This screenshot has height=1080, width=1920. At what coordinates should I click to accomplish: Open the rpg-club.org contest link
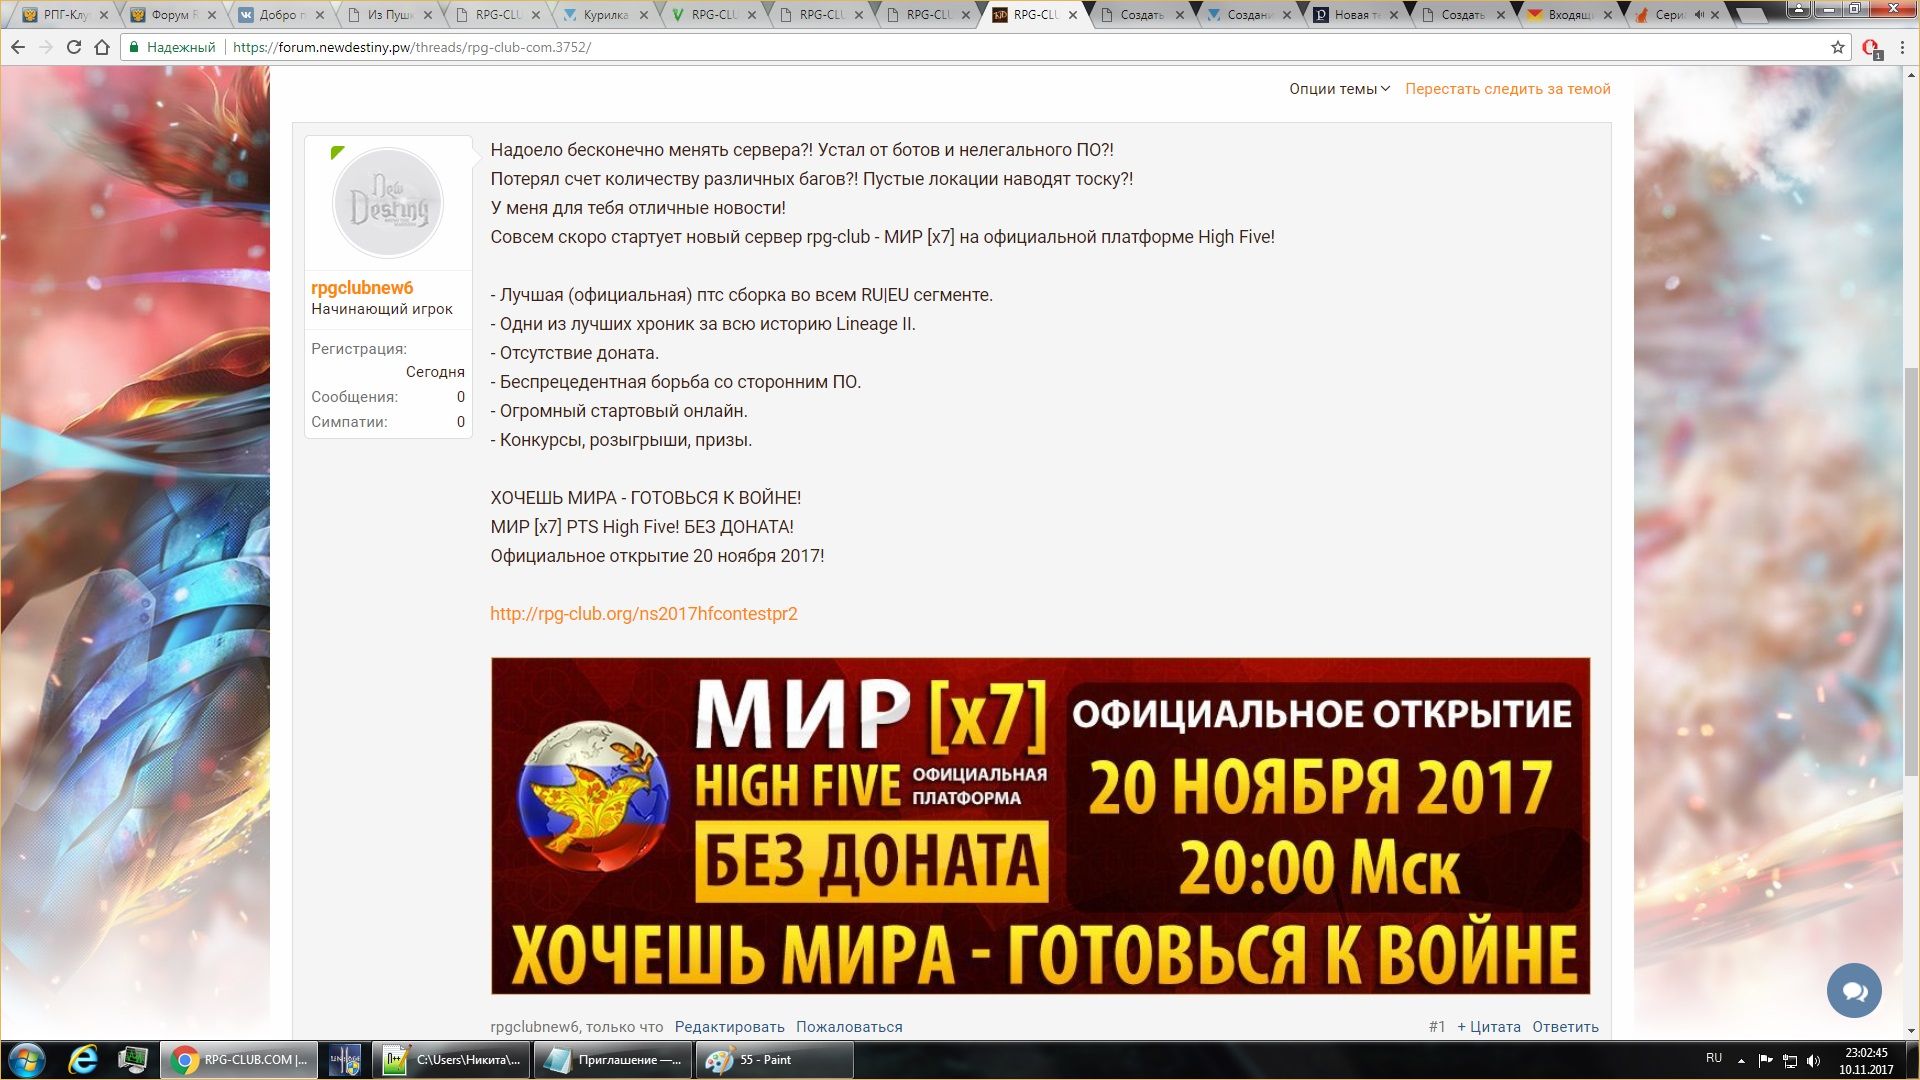(643, 614)
